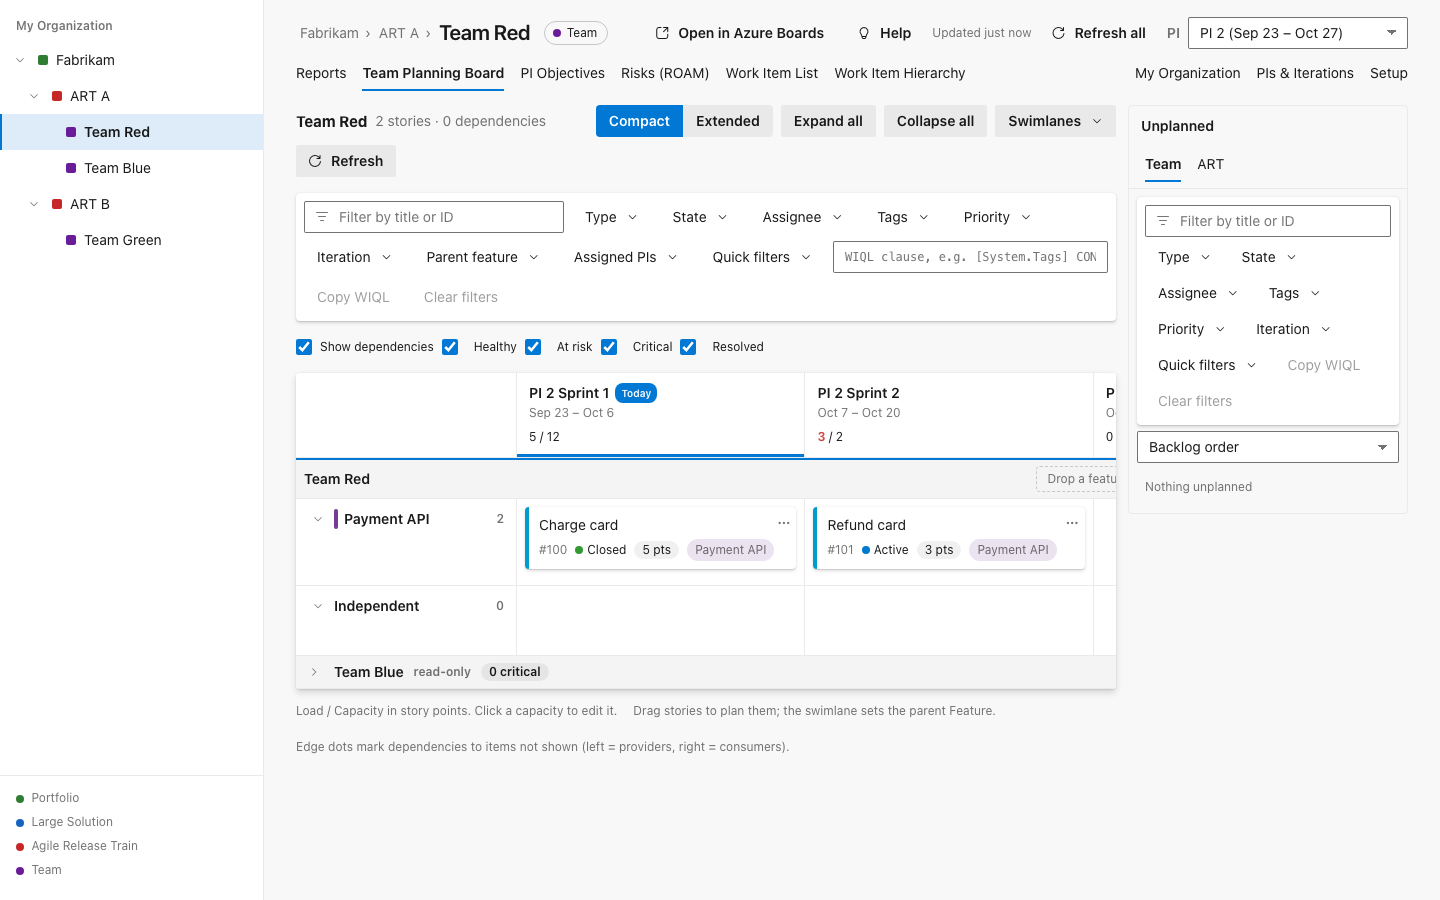Click the purple square icon beside Team Blue
This screenshot has width=1440, height=900.
[71, 168]
